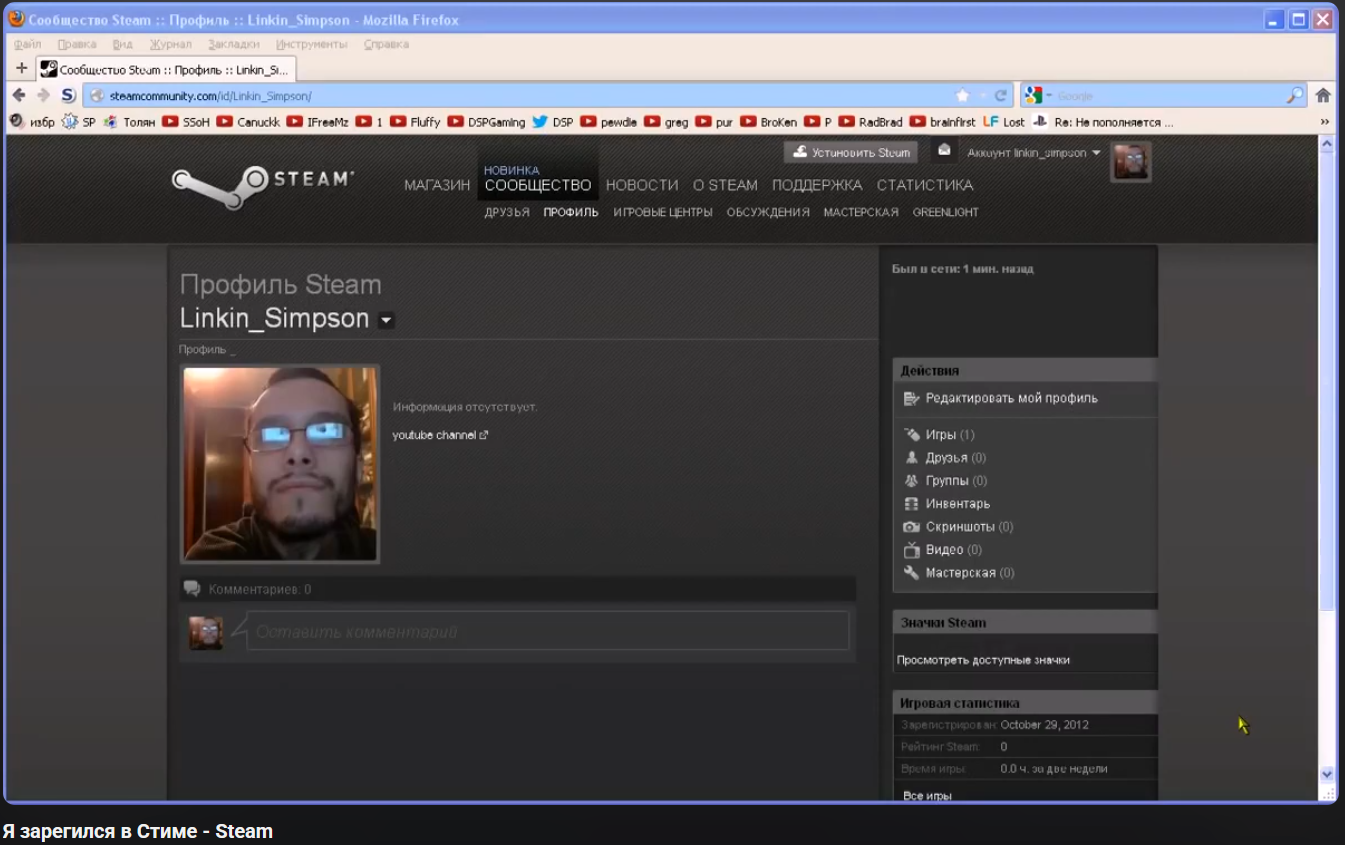Open the Правка menu
Viewport: 1345px width, 845px height.
[77, 44]
